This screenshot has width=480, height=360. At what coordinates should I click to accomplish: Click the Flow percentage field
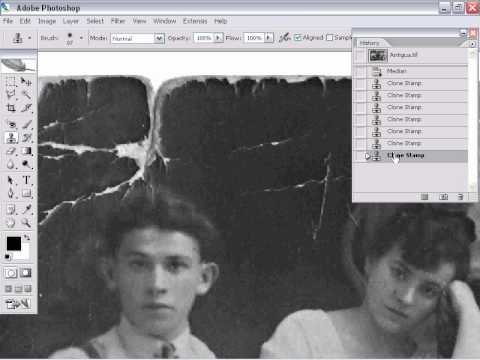pos(254,38)
